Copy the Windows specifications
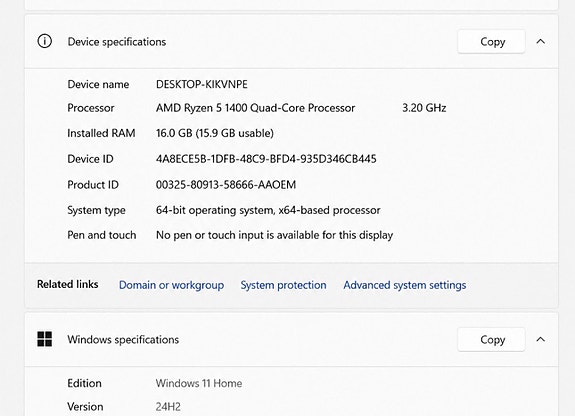 [491, 339]
